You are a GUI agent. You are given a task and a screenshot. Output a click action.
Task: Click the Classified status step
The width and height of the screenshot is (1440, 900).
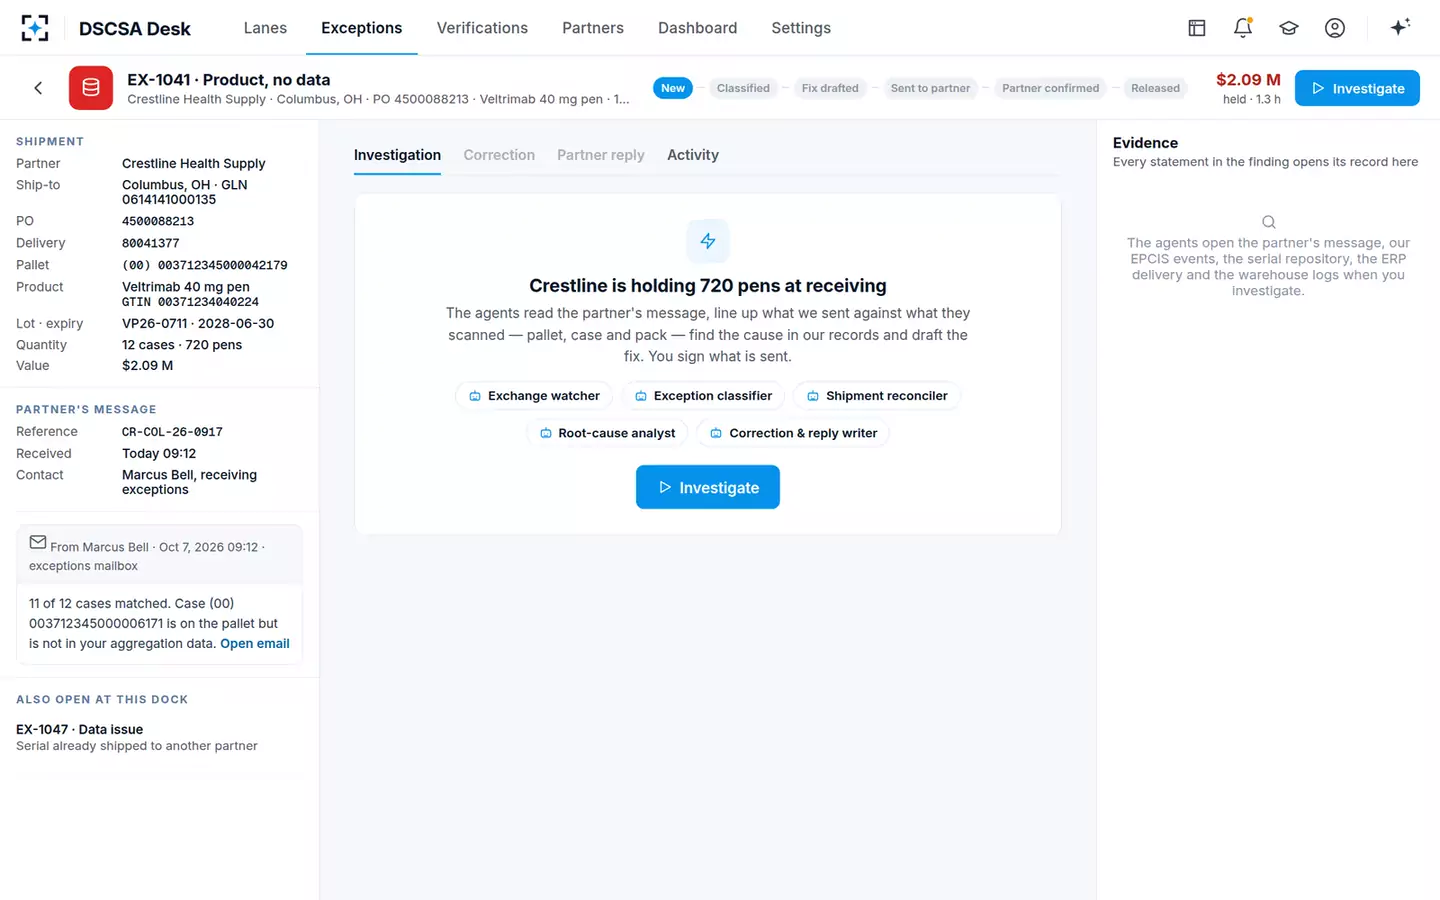click(743, 88)
